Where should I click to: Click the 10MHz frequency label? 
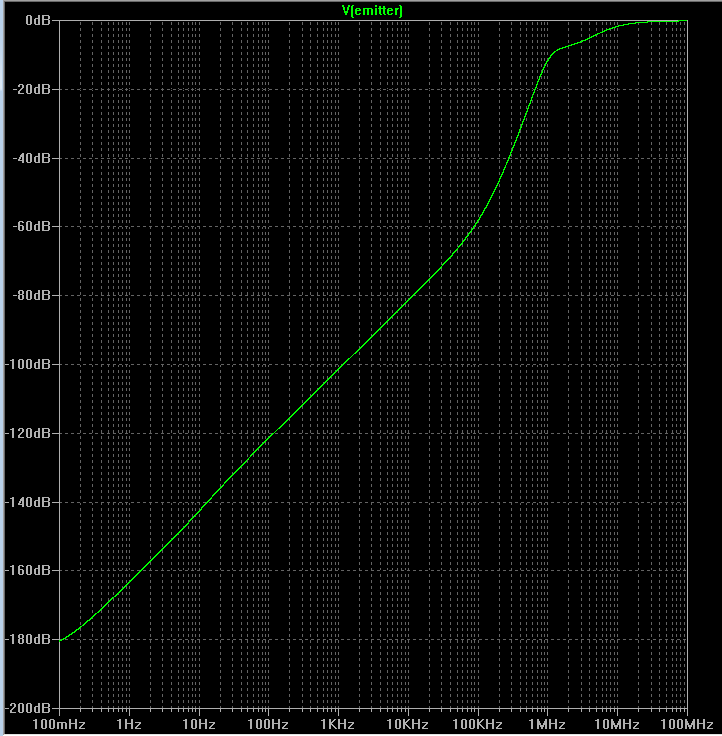pyautogui.click(x=617, y=724)
